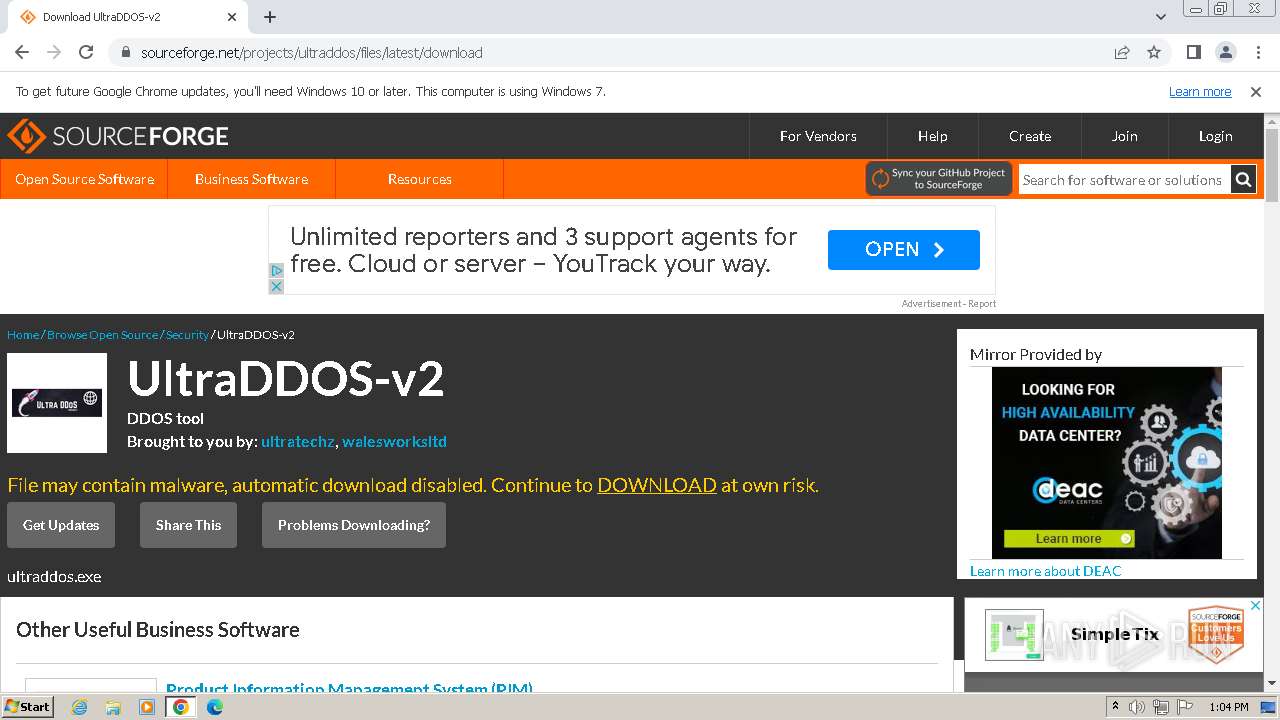
Task: Open the tab search chevron
Action: point(1161,17)
